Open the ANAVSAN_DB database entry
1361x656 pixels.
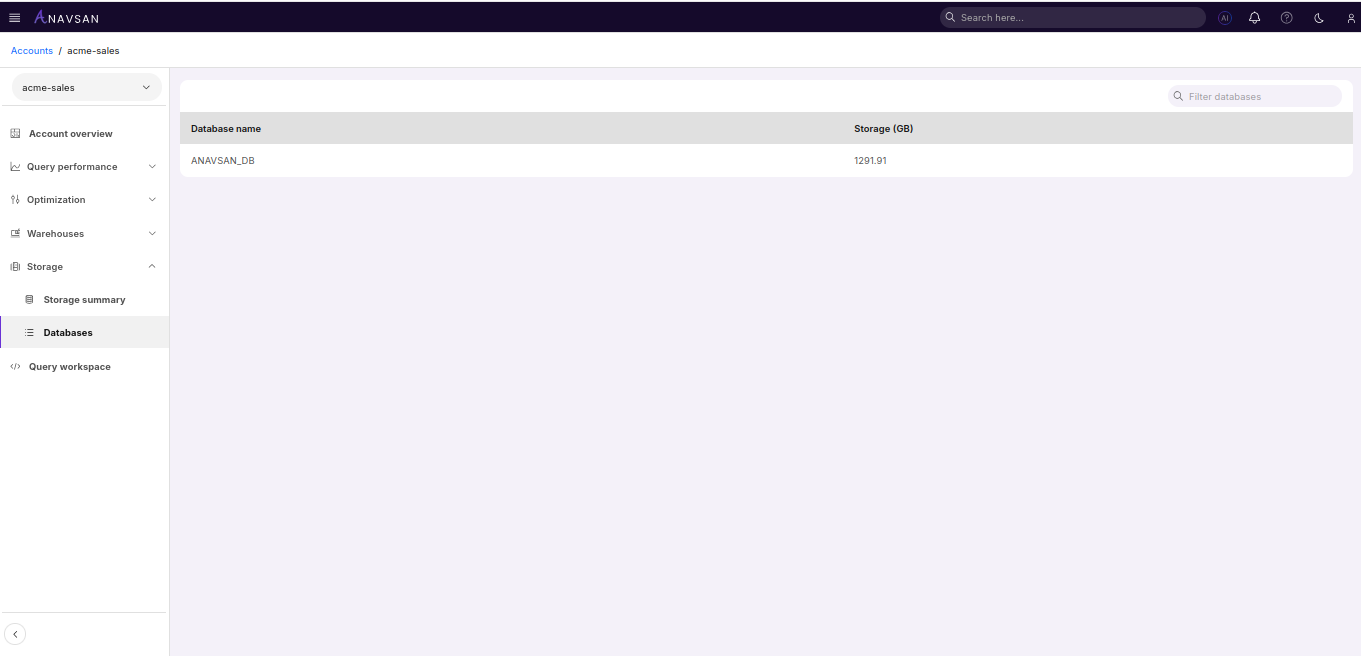tap(222, 160)
